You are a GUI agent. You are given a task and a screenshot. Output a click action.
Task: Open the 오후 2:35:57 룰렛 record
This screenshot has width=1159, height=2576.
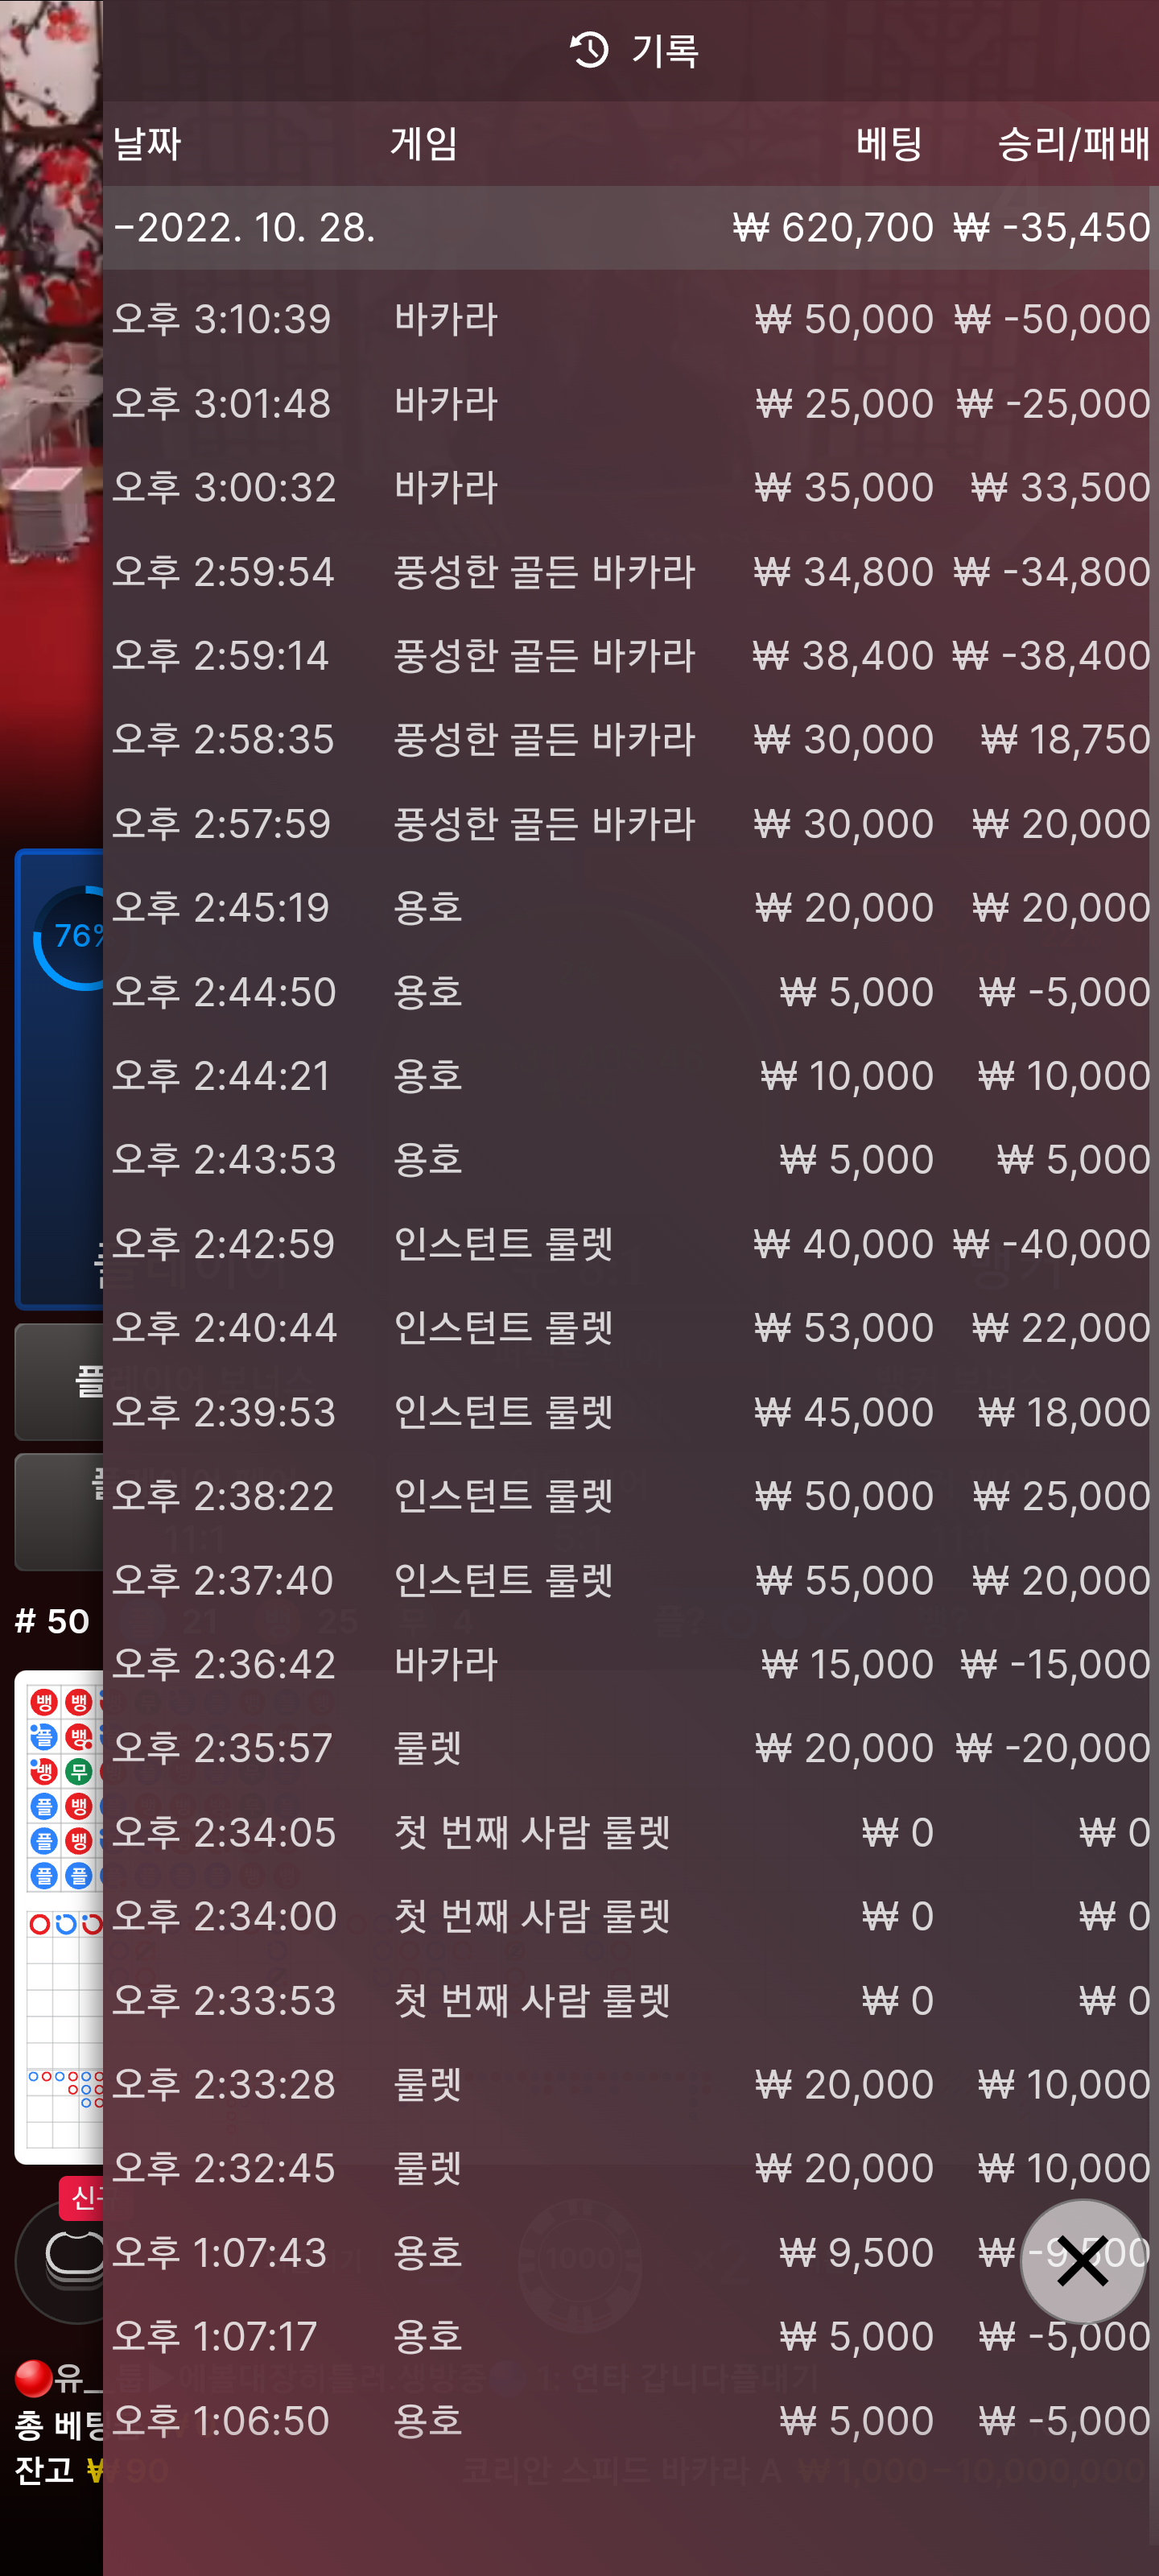631,1748
